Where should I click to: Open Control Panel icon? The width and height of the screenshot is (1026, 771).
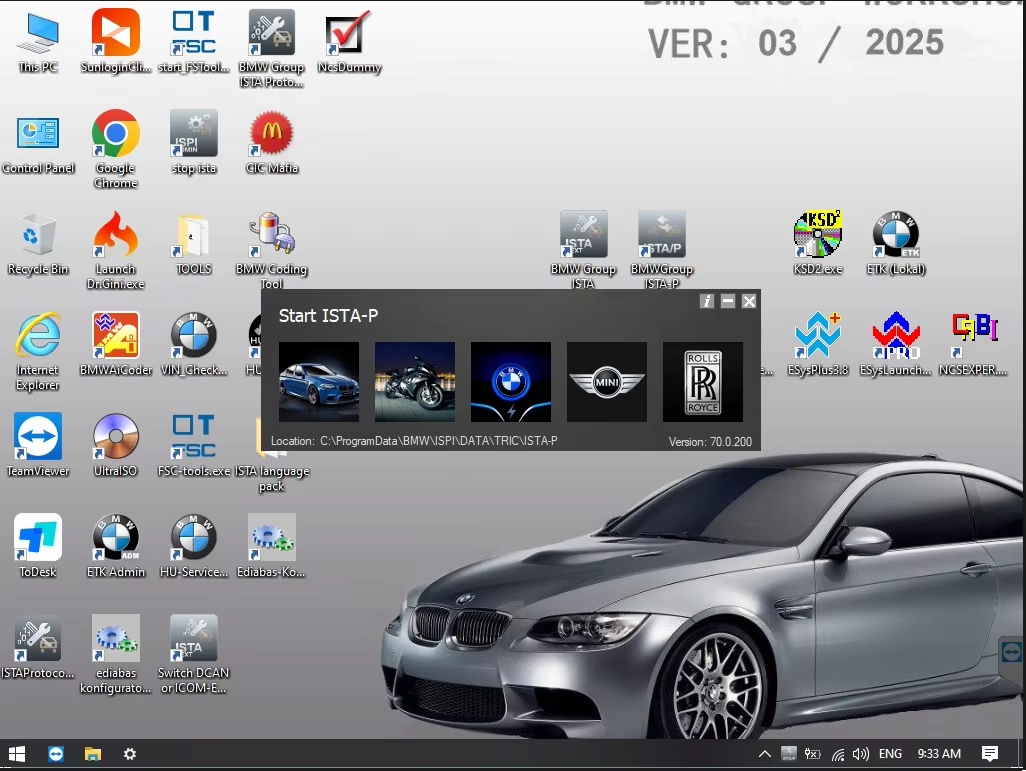38,143
